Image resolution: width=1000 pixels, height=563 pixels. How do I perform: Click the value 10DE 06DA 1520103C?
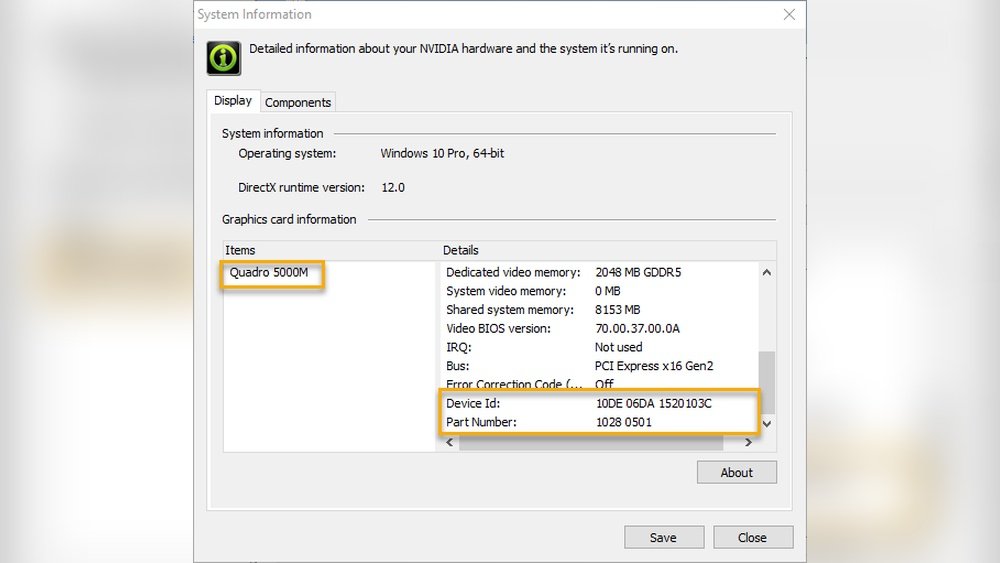click(x=654, y=404)
